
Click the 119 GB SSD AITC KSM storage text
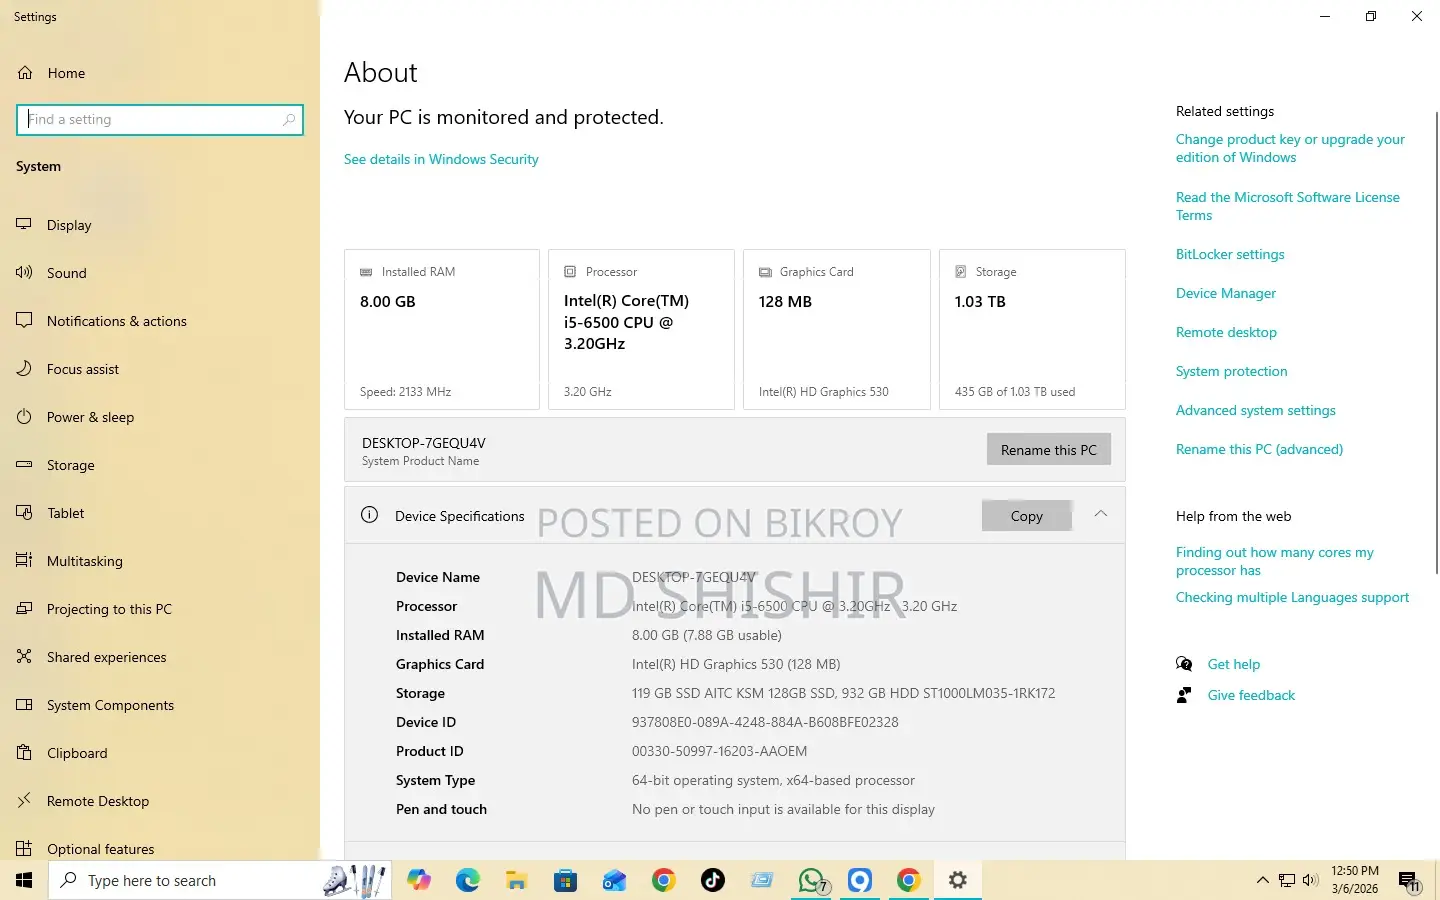[843, 693]
